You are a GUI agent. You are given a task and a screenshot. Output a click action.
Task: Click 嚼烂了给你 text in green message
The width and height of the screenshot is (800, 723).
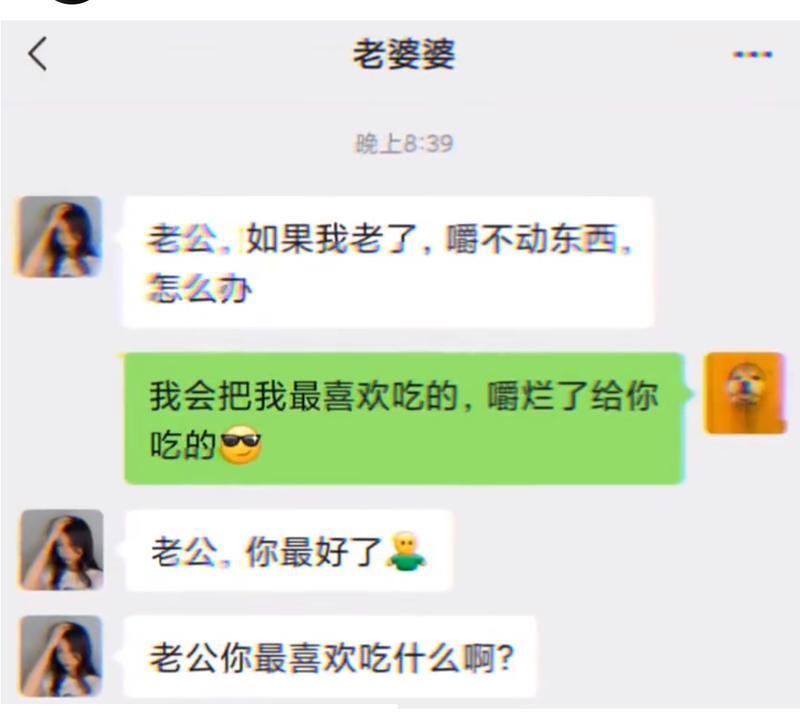572,395
